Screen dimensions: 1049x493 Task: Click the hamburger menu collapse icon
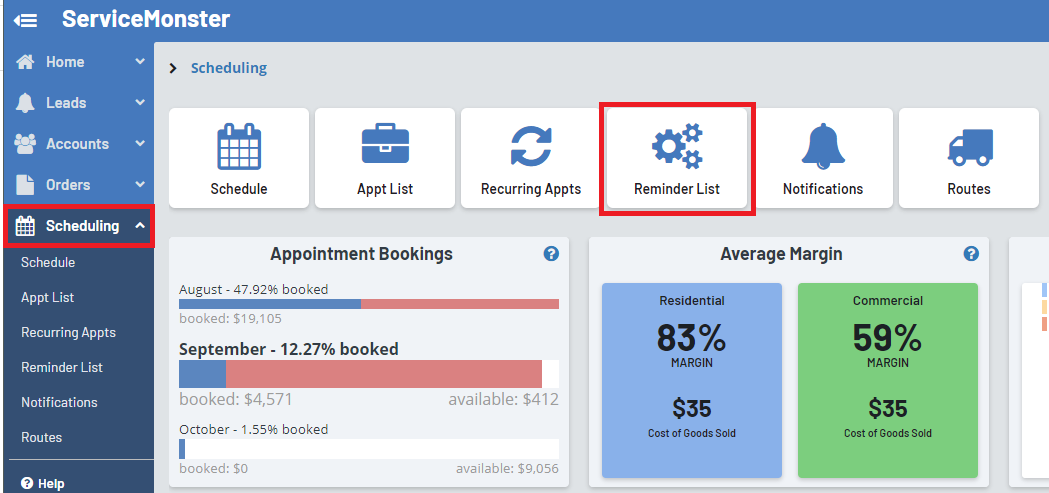[x=26, y=20]
